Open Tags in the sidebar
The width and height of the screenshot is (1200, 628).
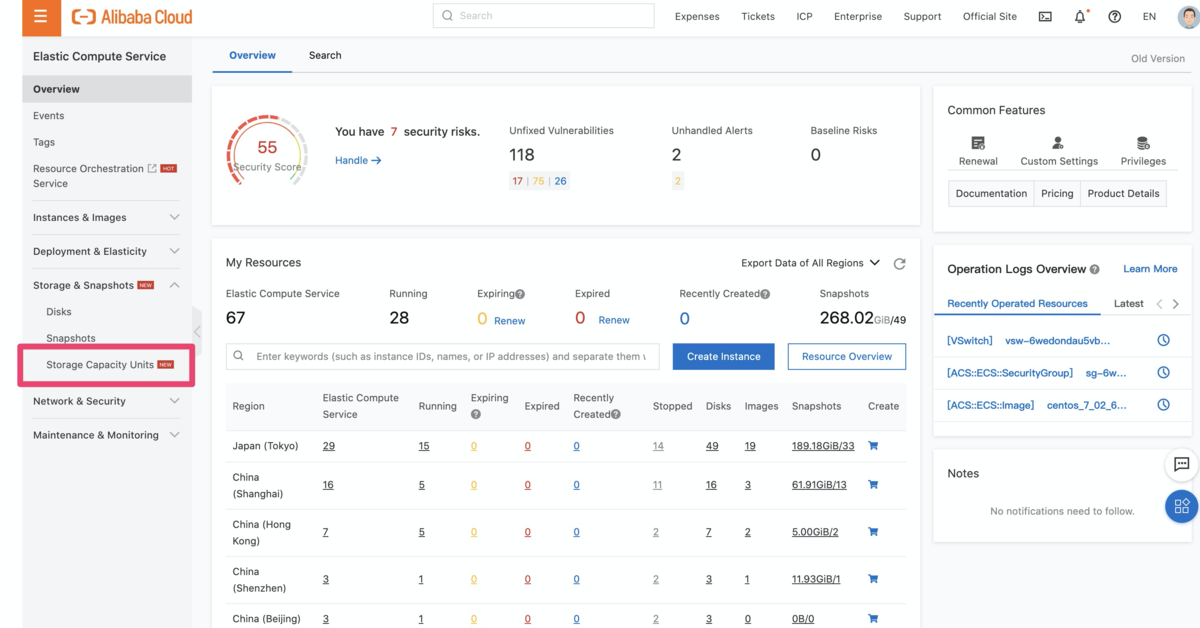[44, 142]
